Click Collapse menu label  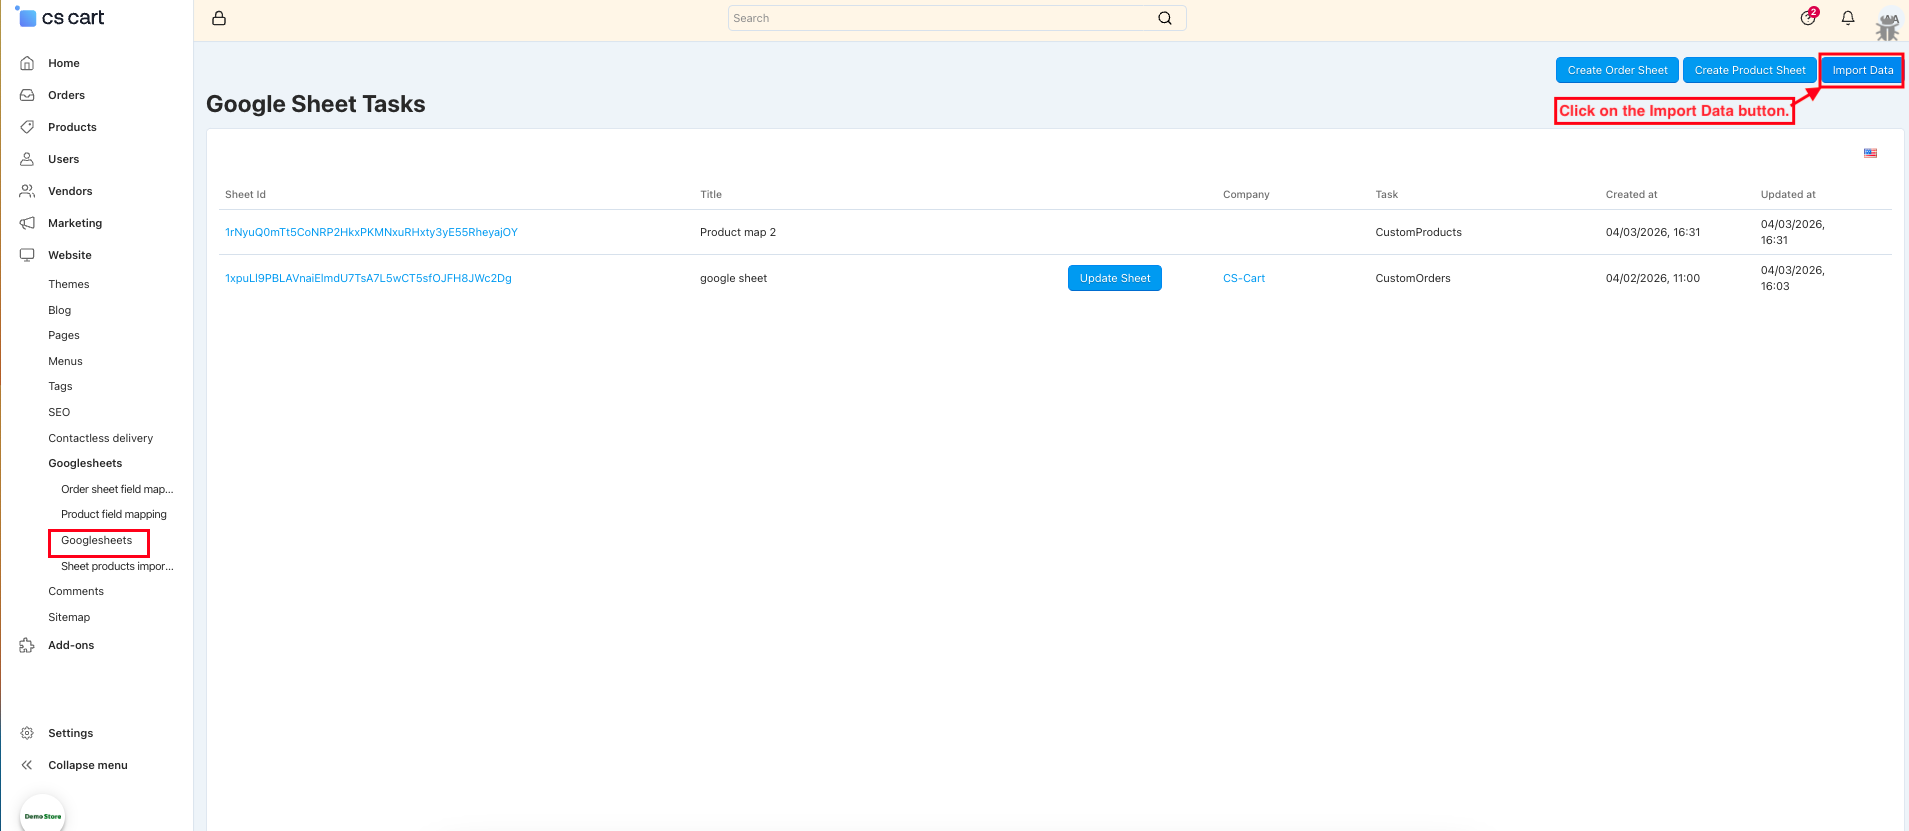coord(88,765)
